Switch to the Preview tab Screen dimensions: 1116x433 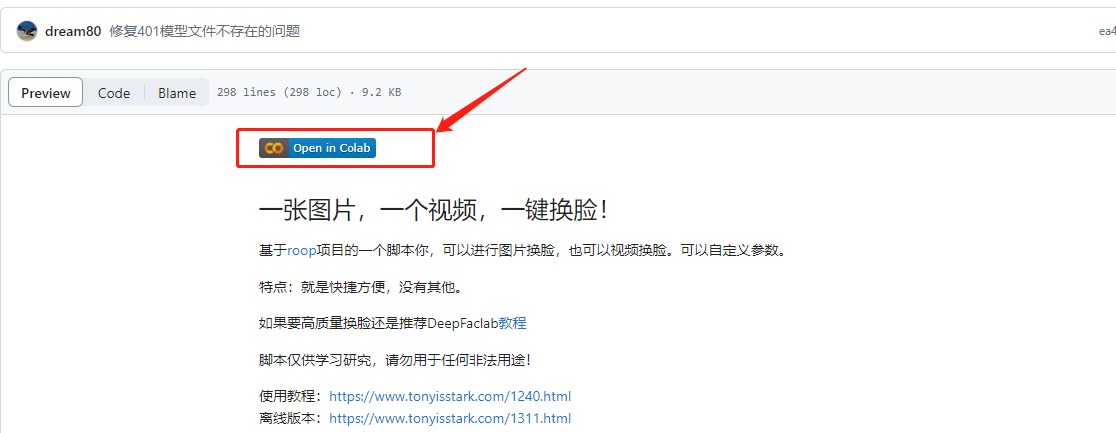click(x=46, y=93)
